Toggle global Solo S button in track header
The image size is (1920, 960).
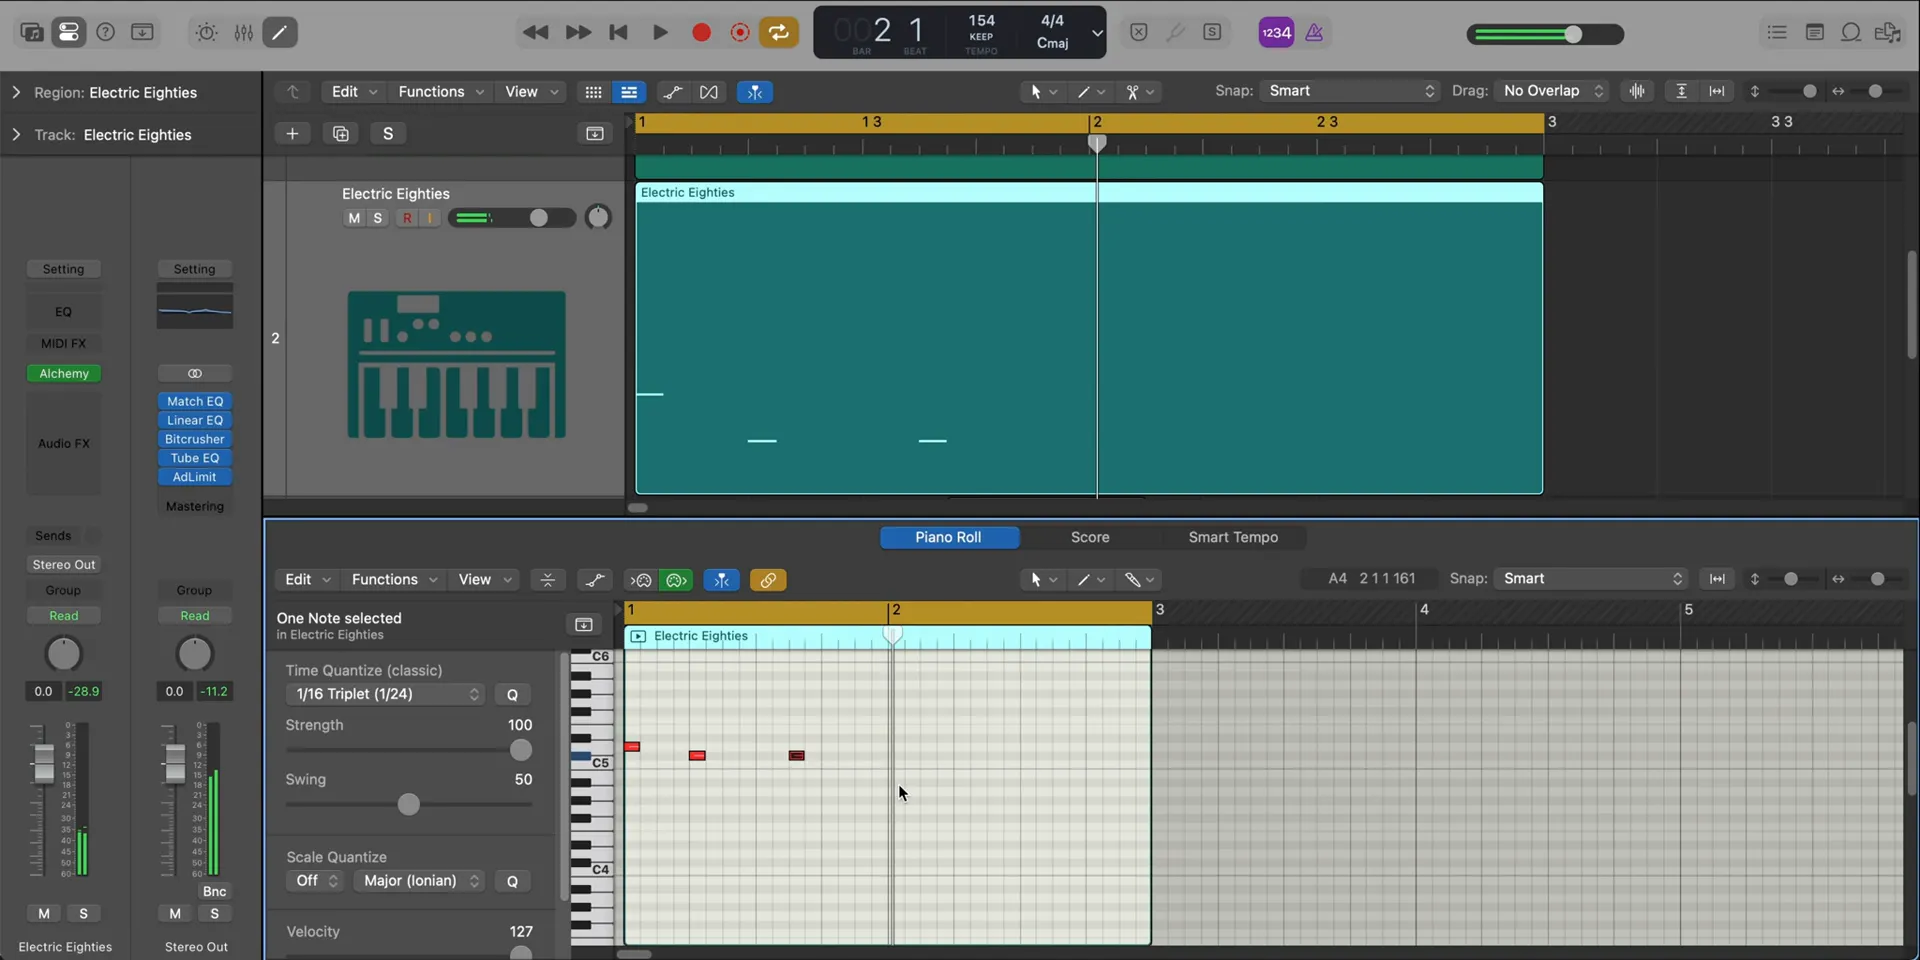pyautogui.click(x=388, y=133)
